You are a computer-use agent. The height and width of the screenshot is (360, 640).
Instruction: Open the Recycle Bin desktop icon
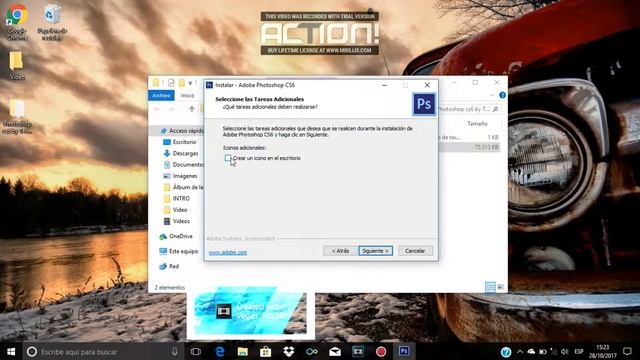pyautogui.click(x=52, y=22)
